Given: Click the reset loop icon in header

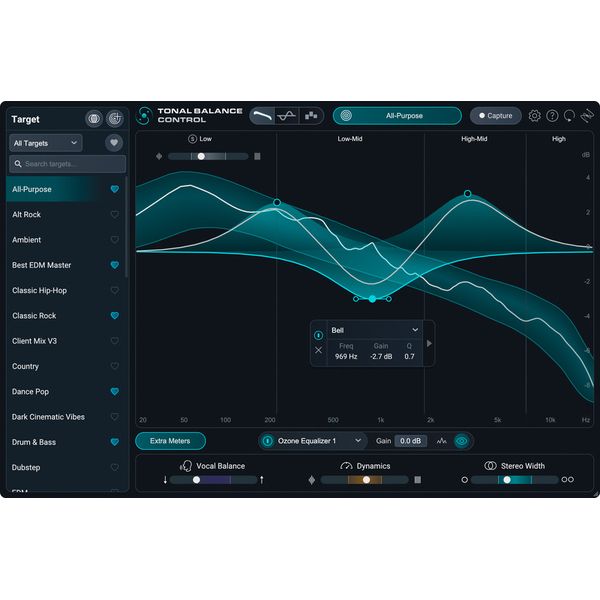Looking at the screenshot, I should coord(569,116).
